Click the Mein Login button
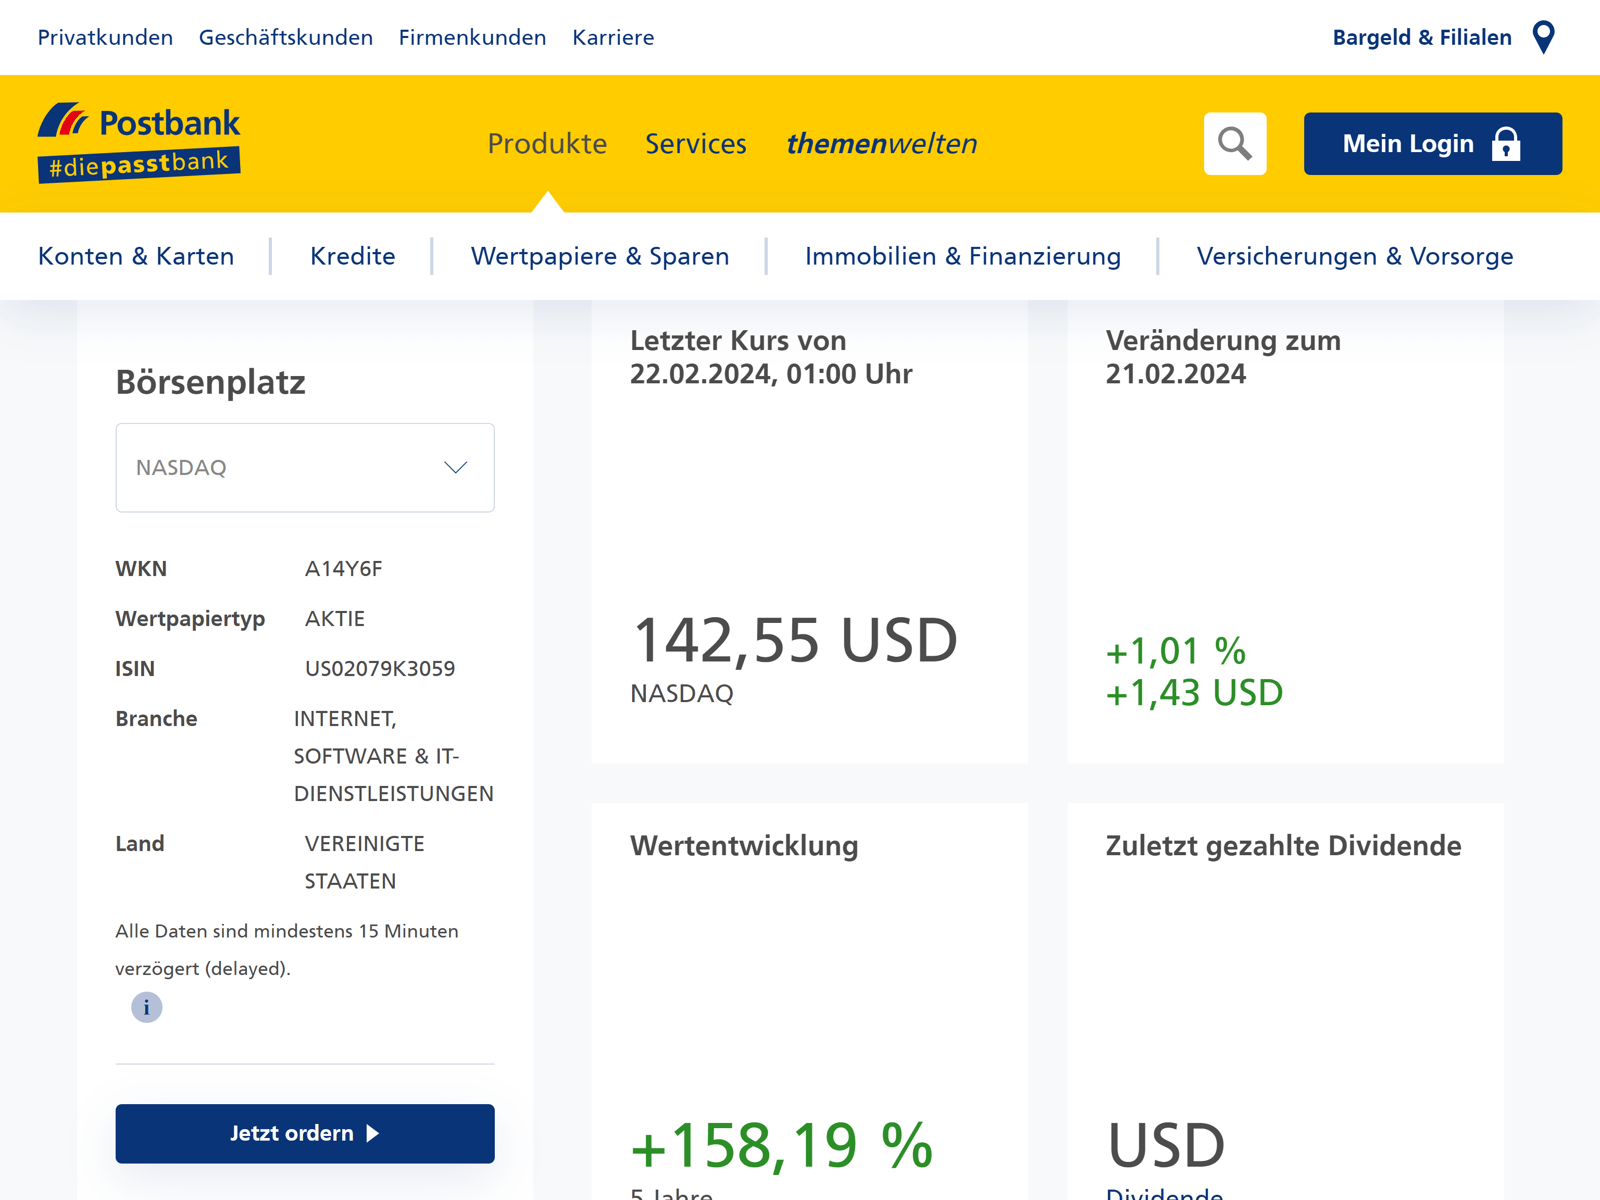Image resolution: width=1600 pixels, height=1200 pixels. [1432, 143]
